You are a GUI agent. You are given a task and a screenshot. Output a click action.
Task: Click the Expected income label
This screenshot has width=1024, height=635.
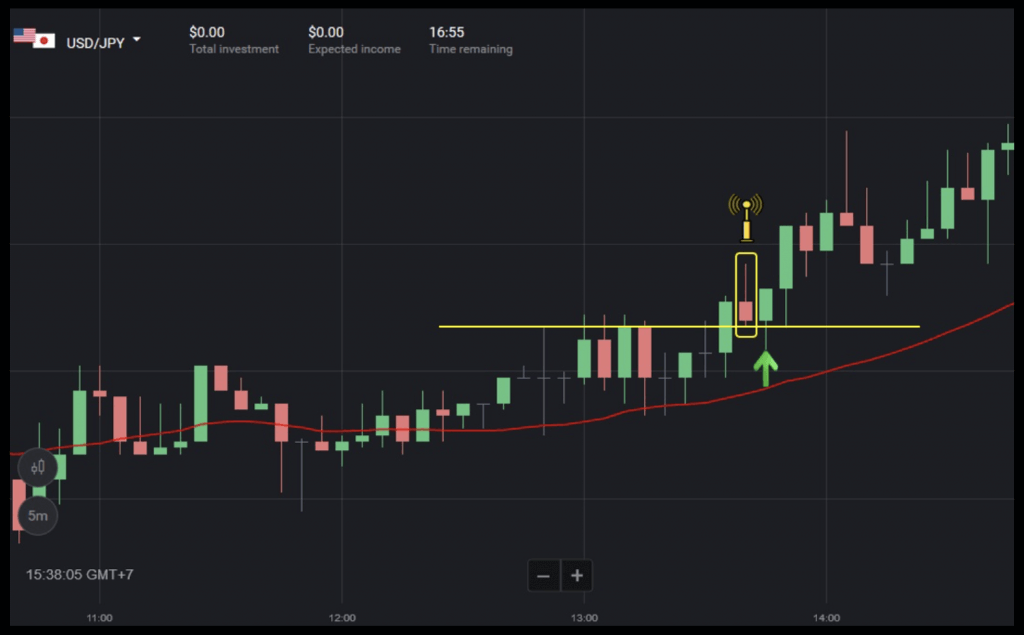click(355, 49)
